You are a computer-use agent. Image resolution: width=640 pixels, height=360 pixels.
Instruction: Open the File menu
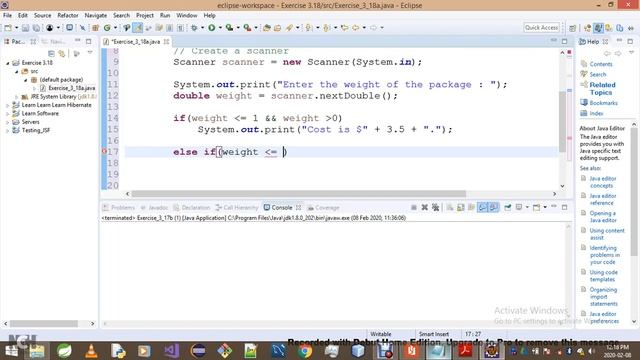pos(7,16)
